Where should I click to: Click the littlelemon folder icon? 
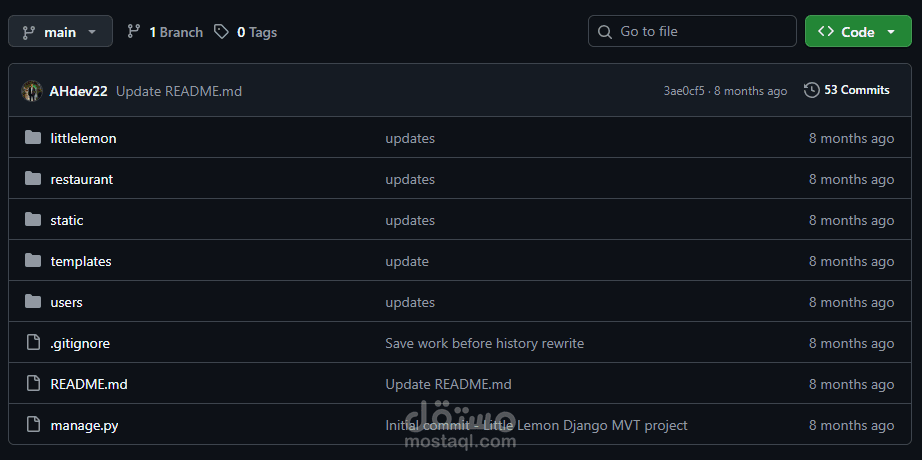(33, 138)
